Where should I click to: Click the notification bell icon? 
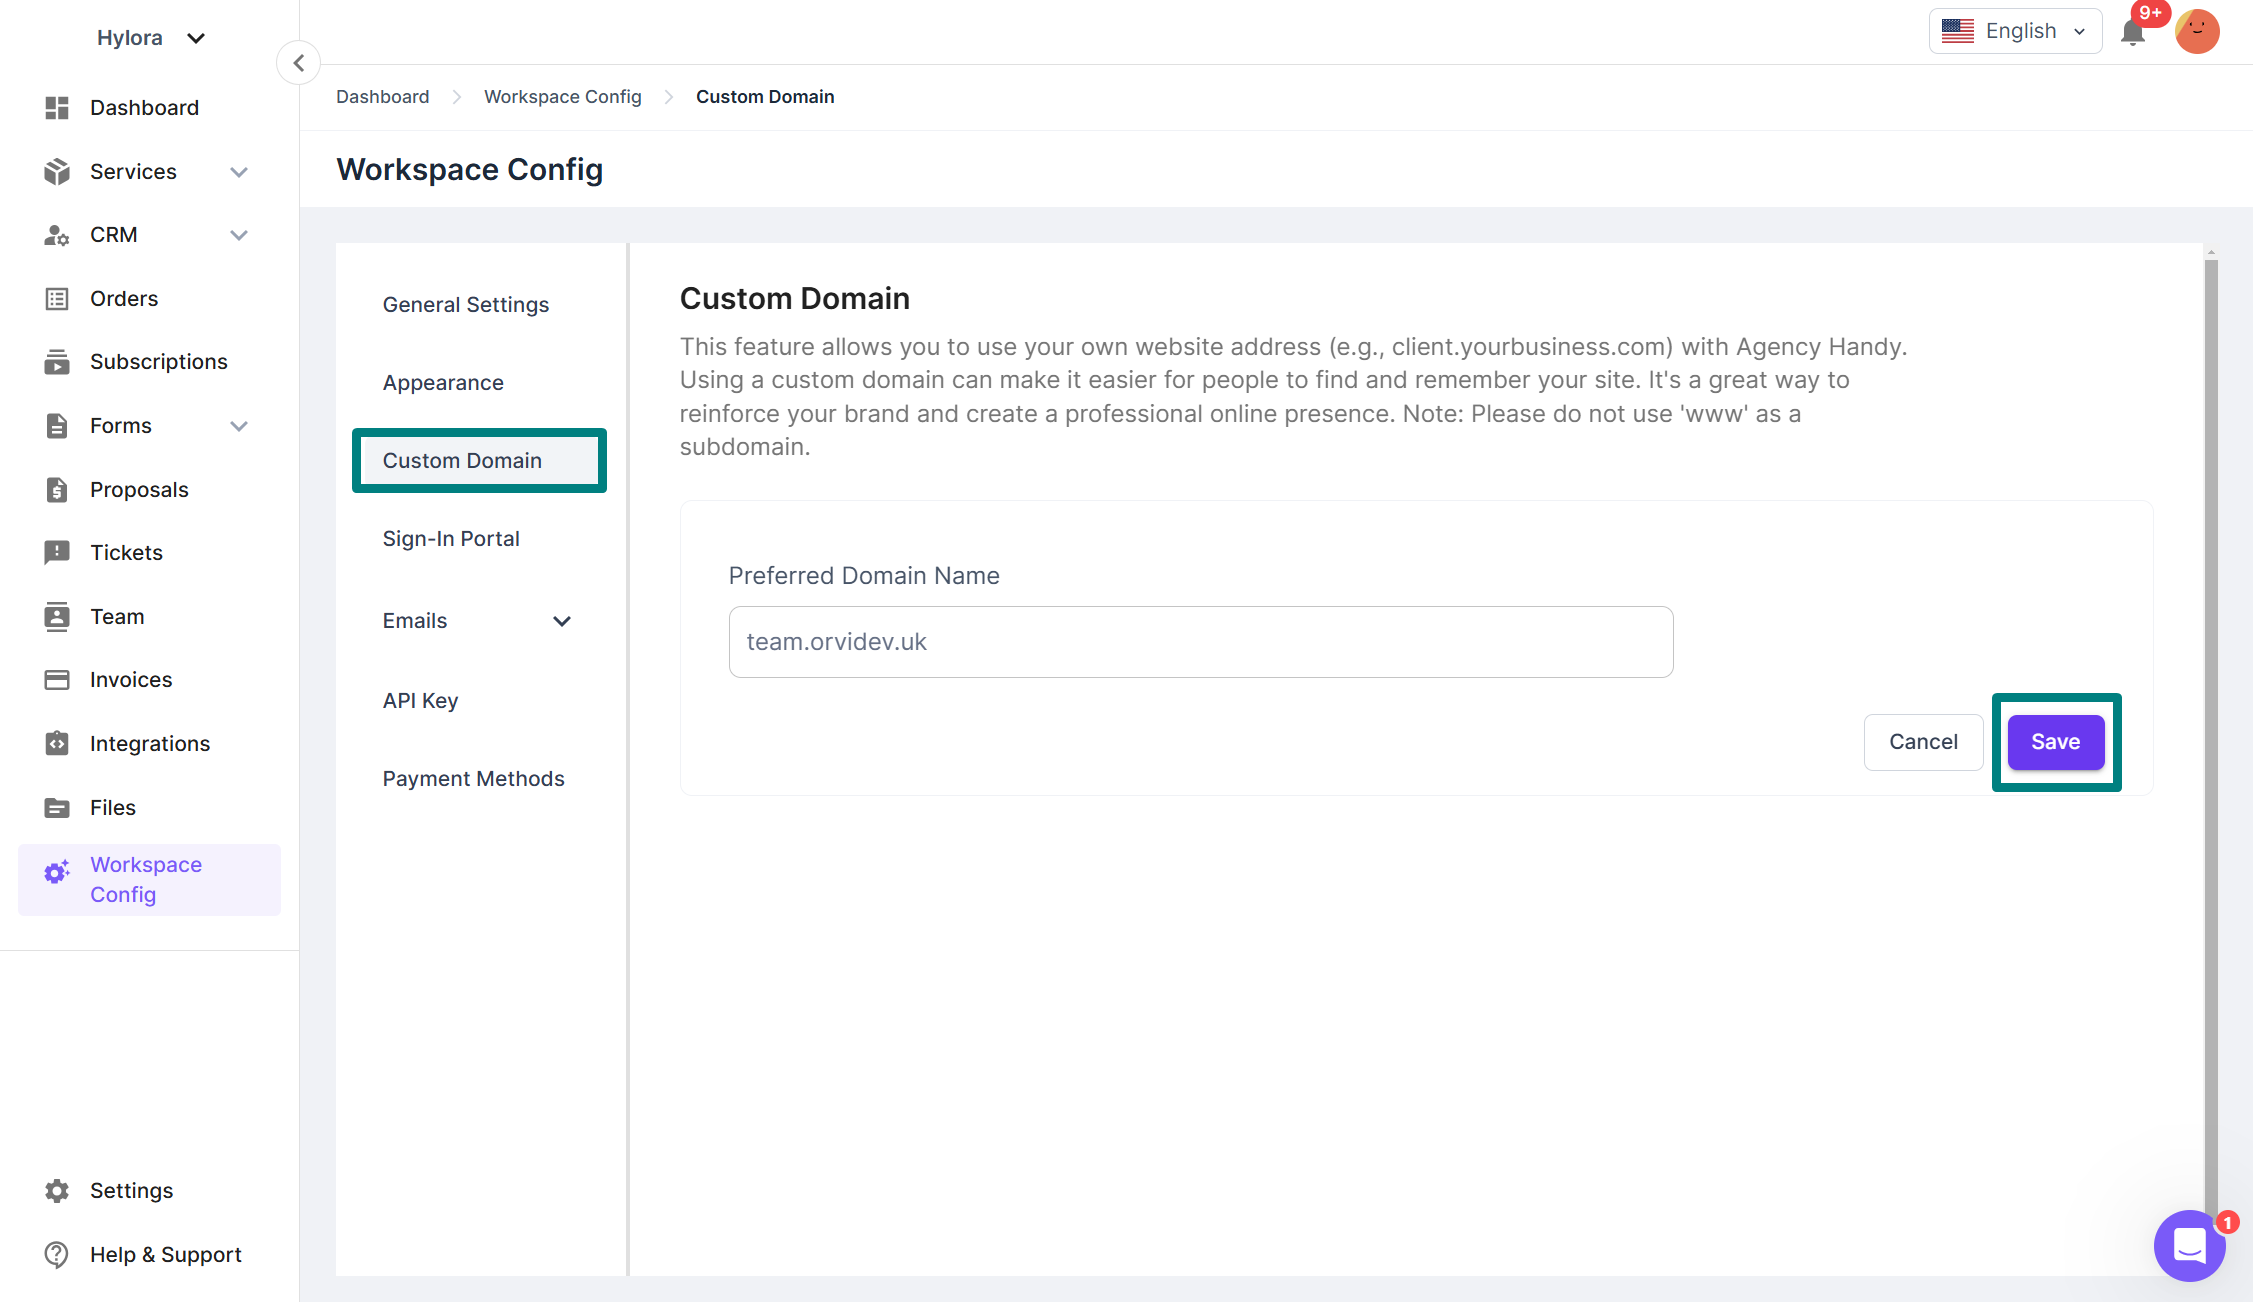[2132, 33]
